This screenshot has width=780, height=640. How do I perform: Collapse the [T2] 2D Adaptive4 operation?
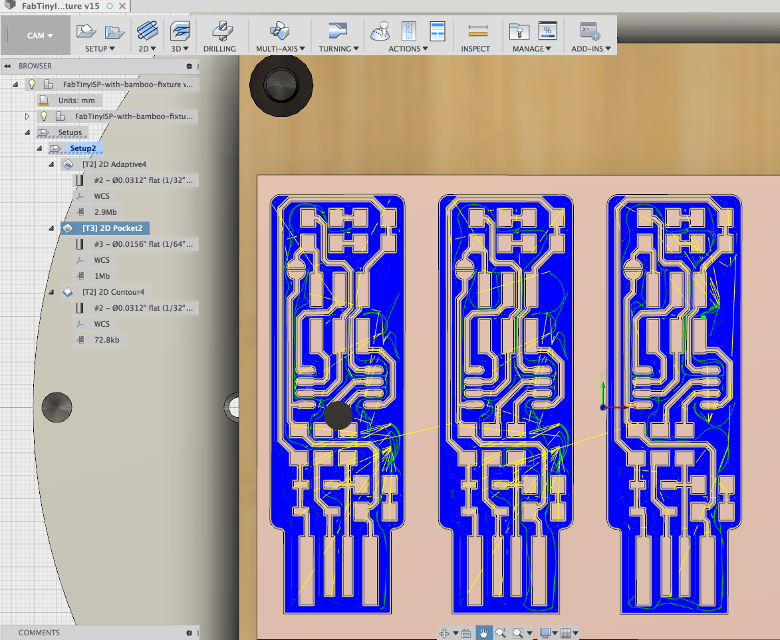tap(51, 164)
